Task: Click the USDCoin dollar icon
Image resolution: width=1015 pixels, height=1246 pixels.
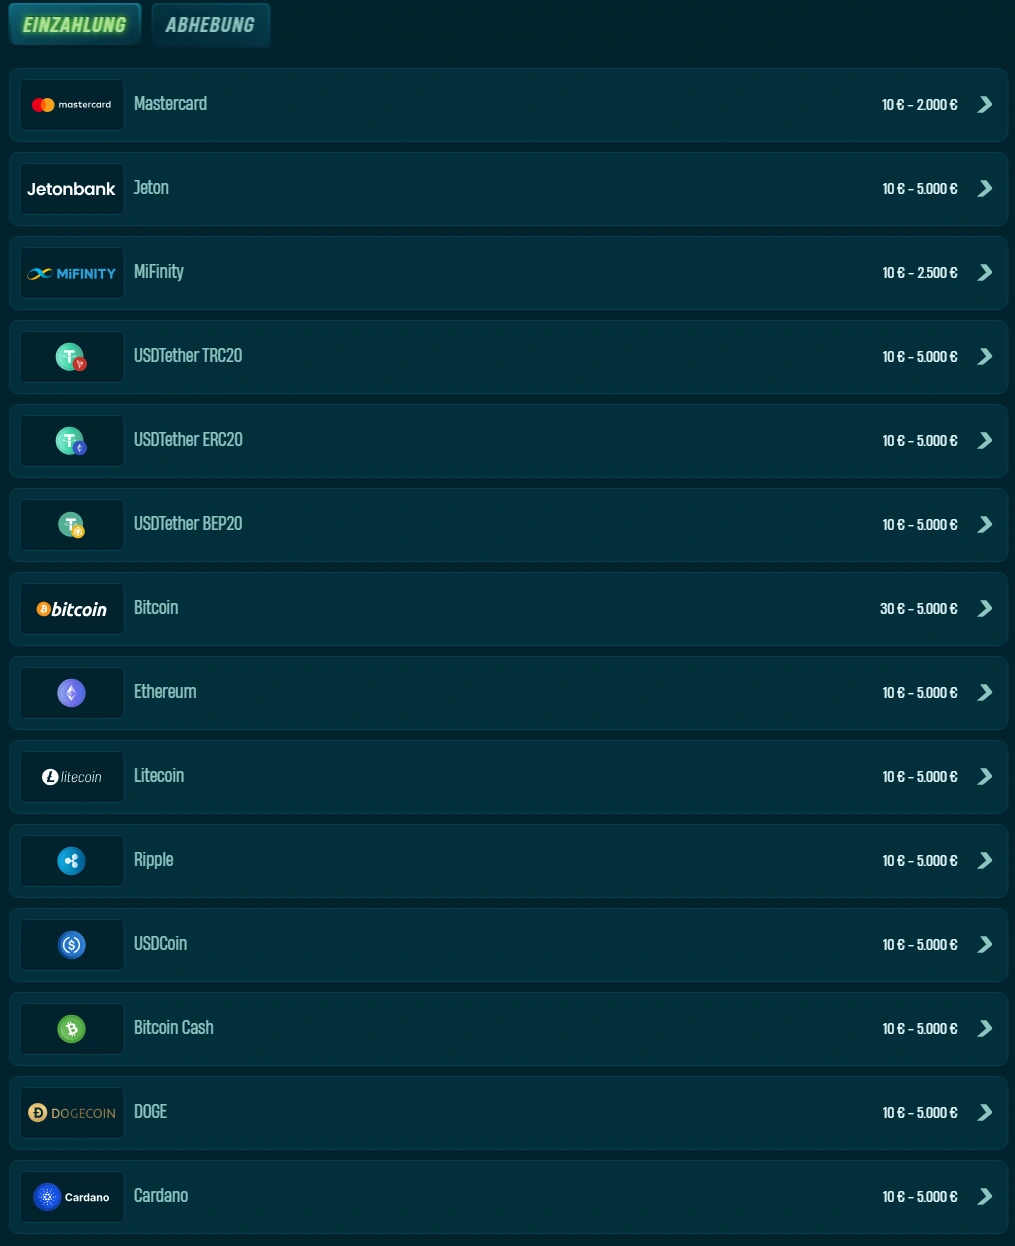Action: [72, 945]
